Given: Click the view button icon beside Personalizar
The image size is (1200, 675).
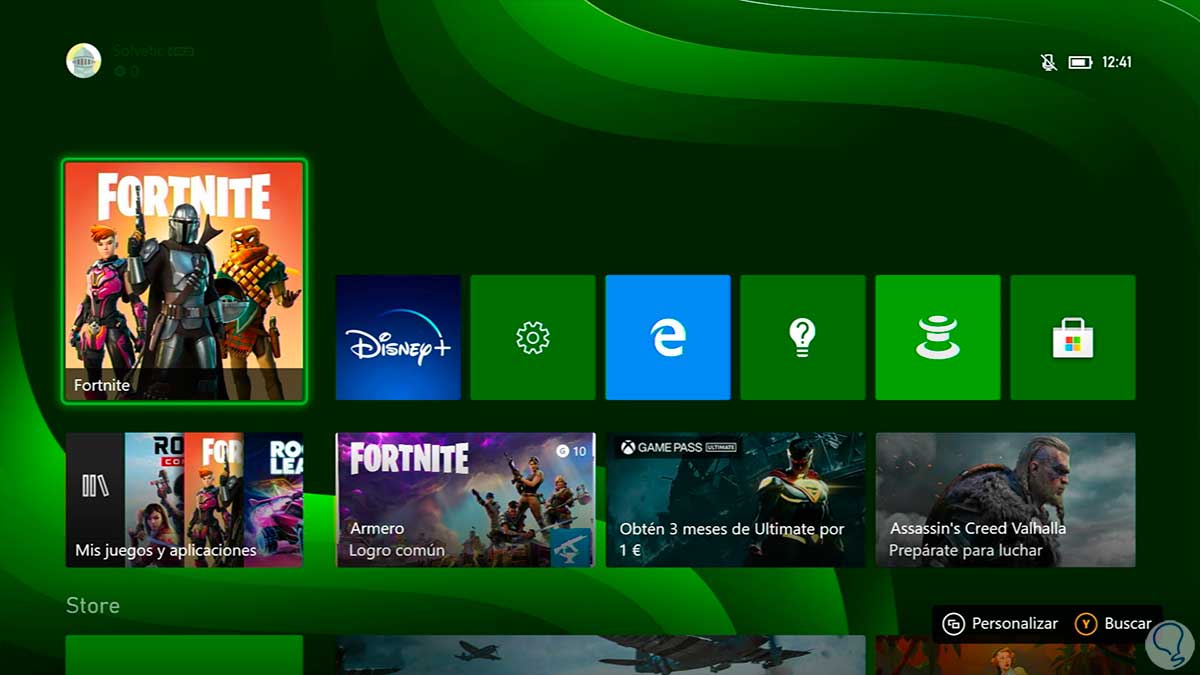Looking at the screenshot, I should [x=953, y=624].
